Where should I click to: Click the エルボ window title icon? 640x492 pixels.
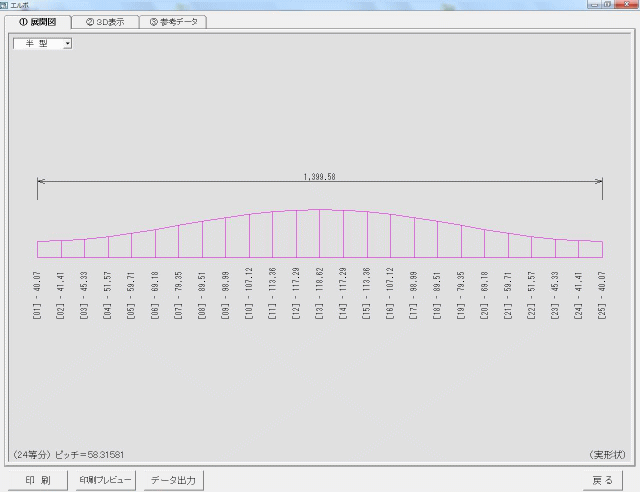4,5
